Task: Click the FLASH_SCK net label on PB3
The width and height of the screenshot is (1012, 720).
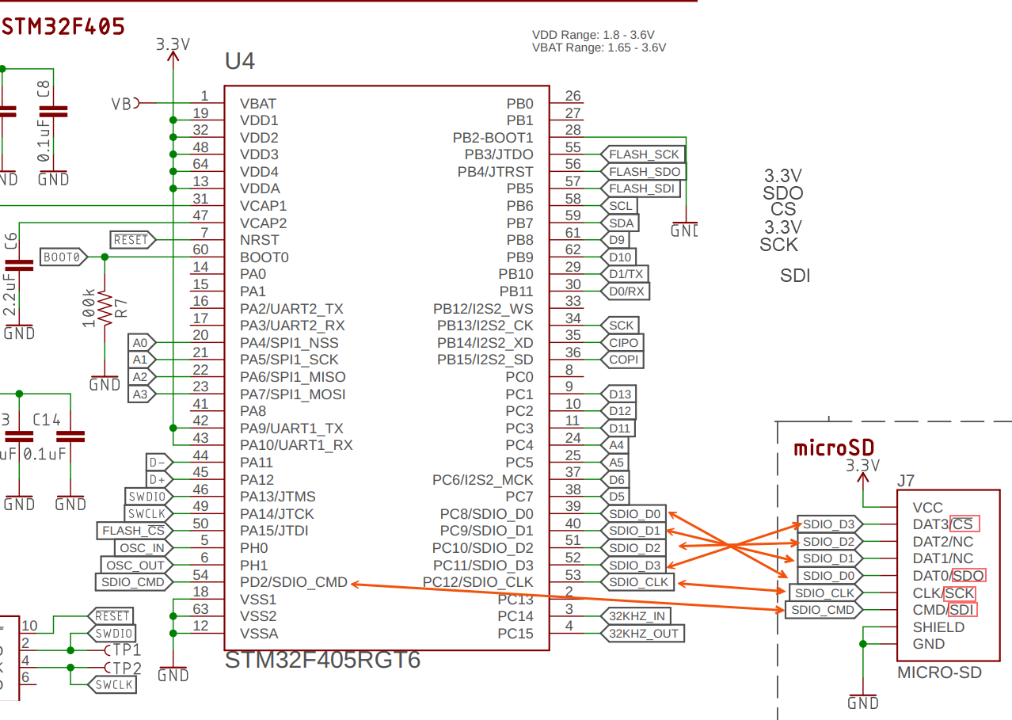Action: [643, 155]
